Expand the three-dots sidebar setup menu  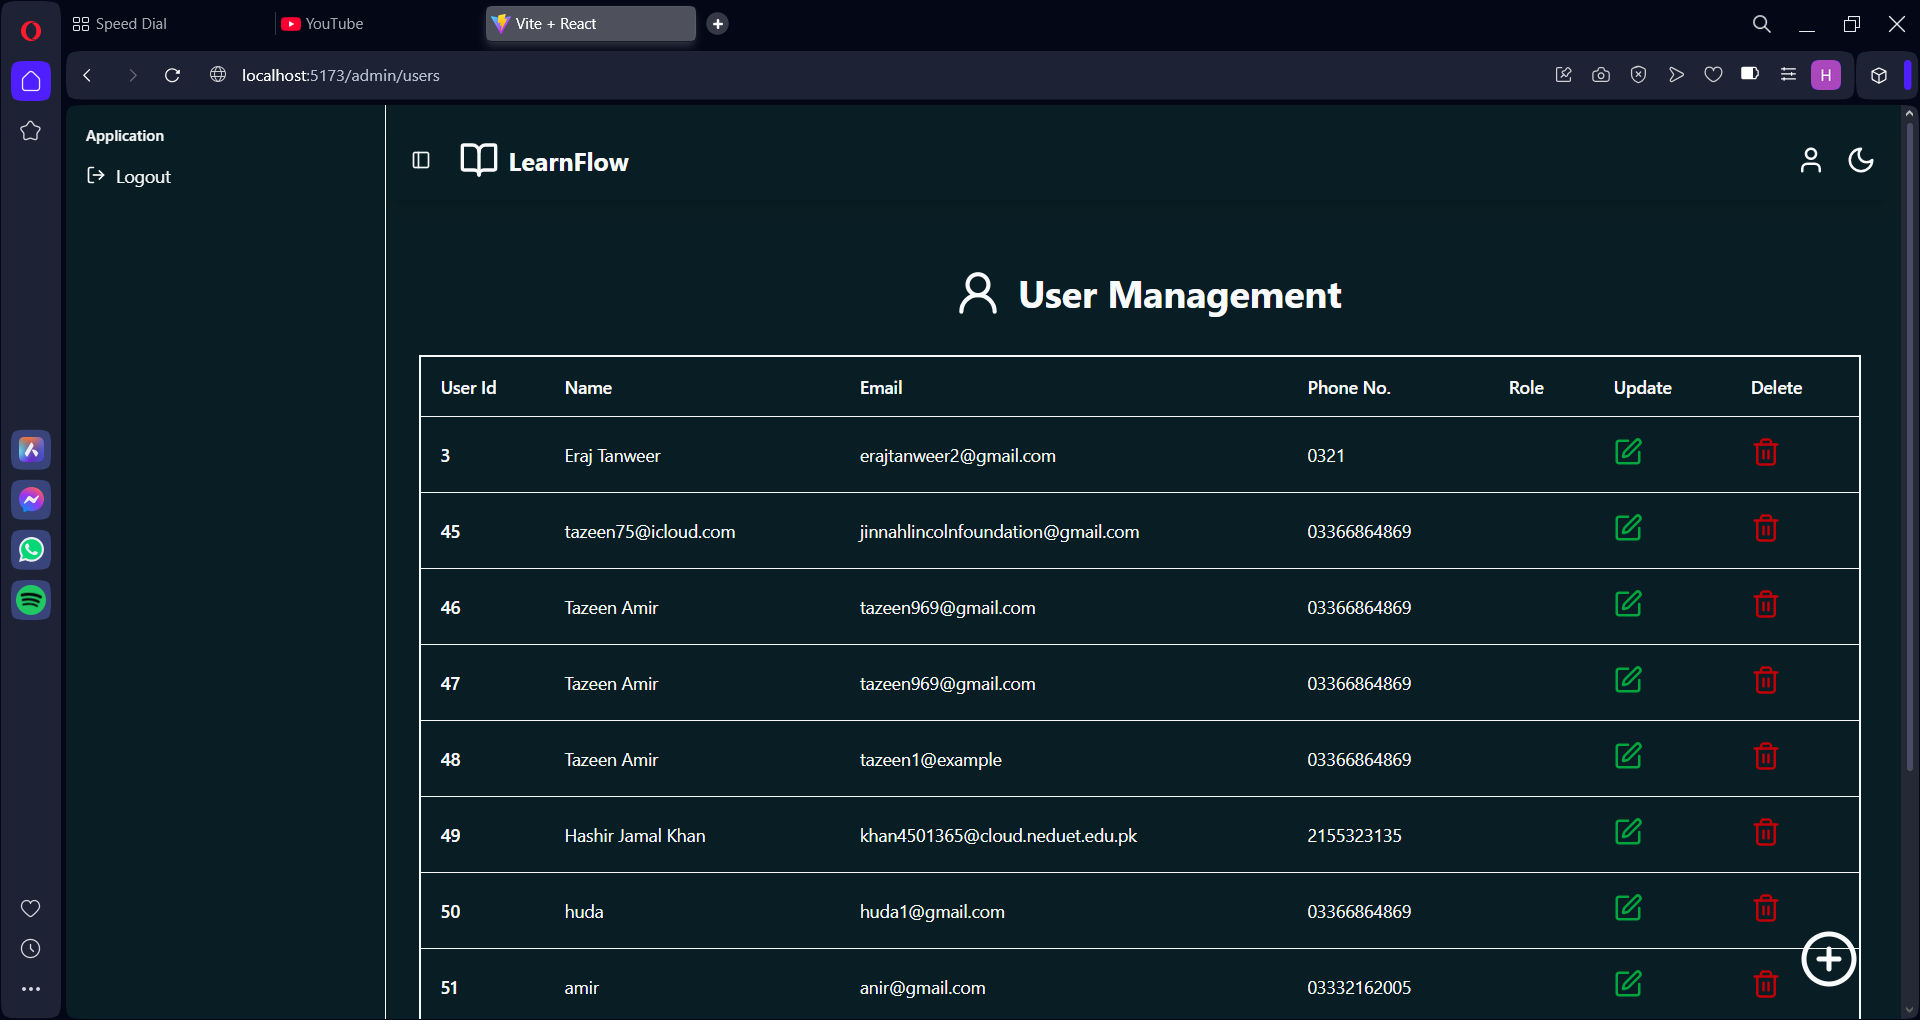(31, 989)
